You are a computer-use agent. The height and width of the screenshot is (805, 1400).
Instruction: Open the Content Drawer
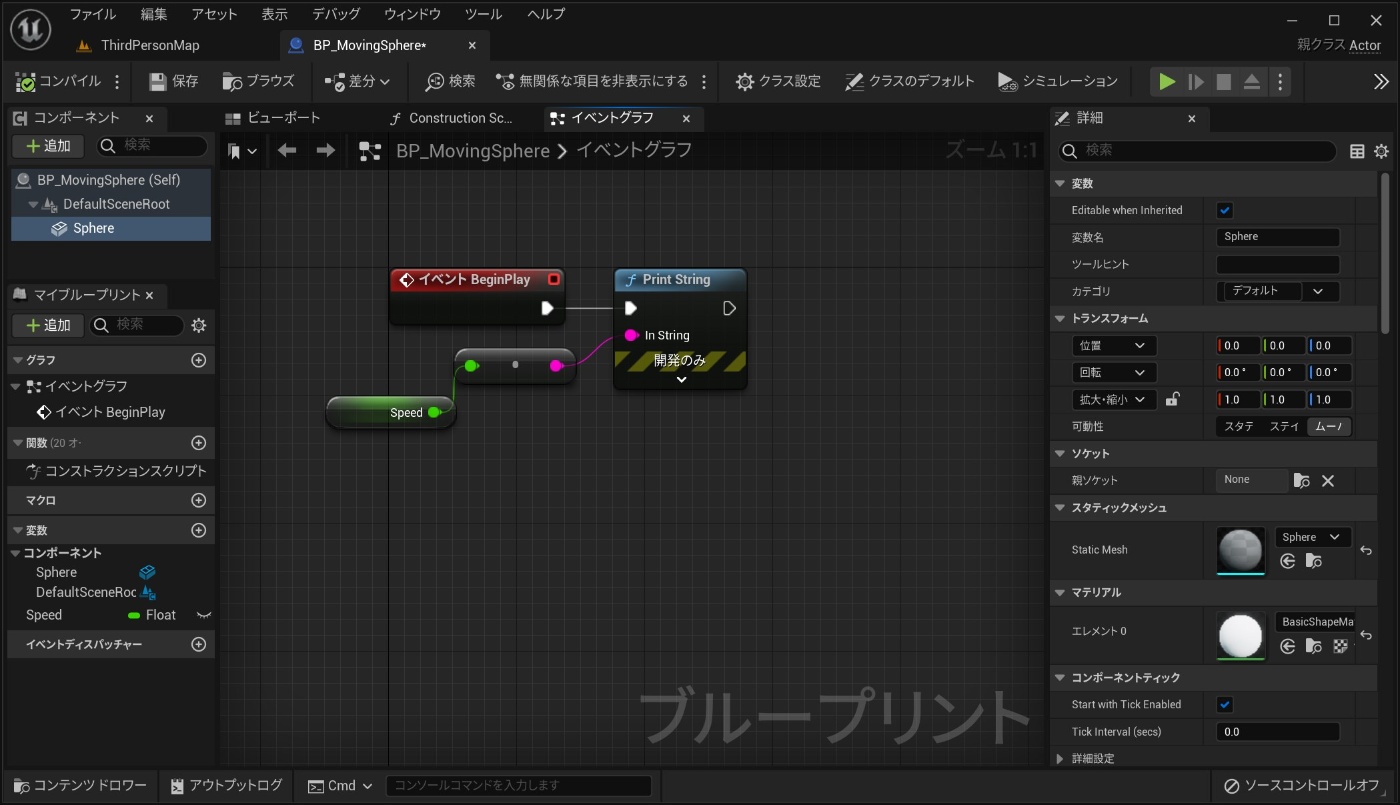coord(78,785)
